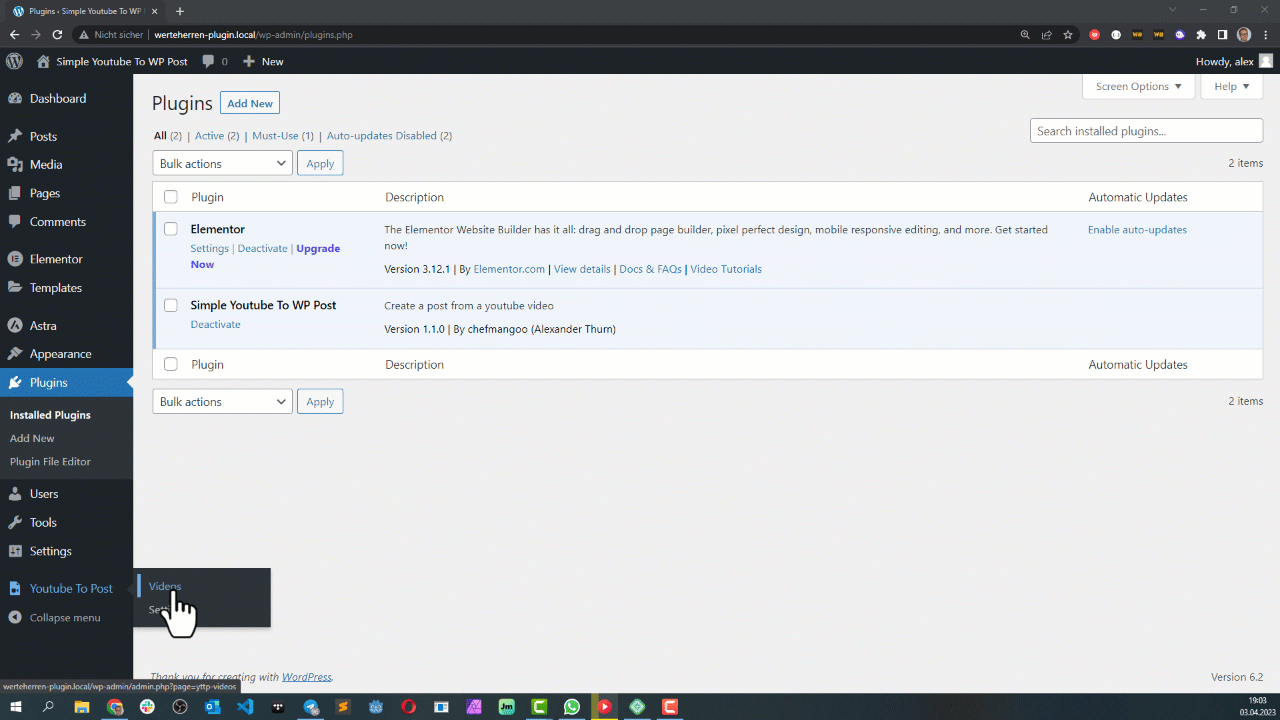Open the Plugin File Editor submenu

click(50, 461)
